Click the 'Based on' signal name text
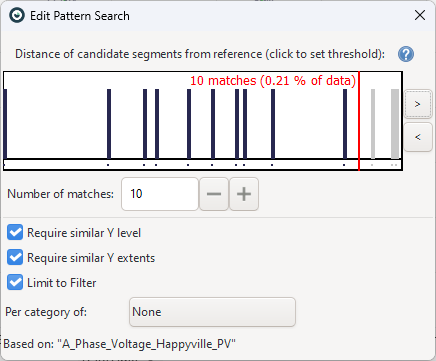Screen dimensions: 436x361 (146, 344)
